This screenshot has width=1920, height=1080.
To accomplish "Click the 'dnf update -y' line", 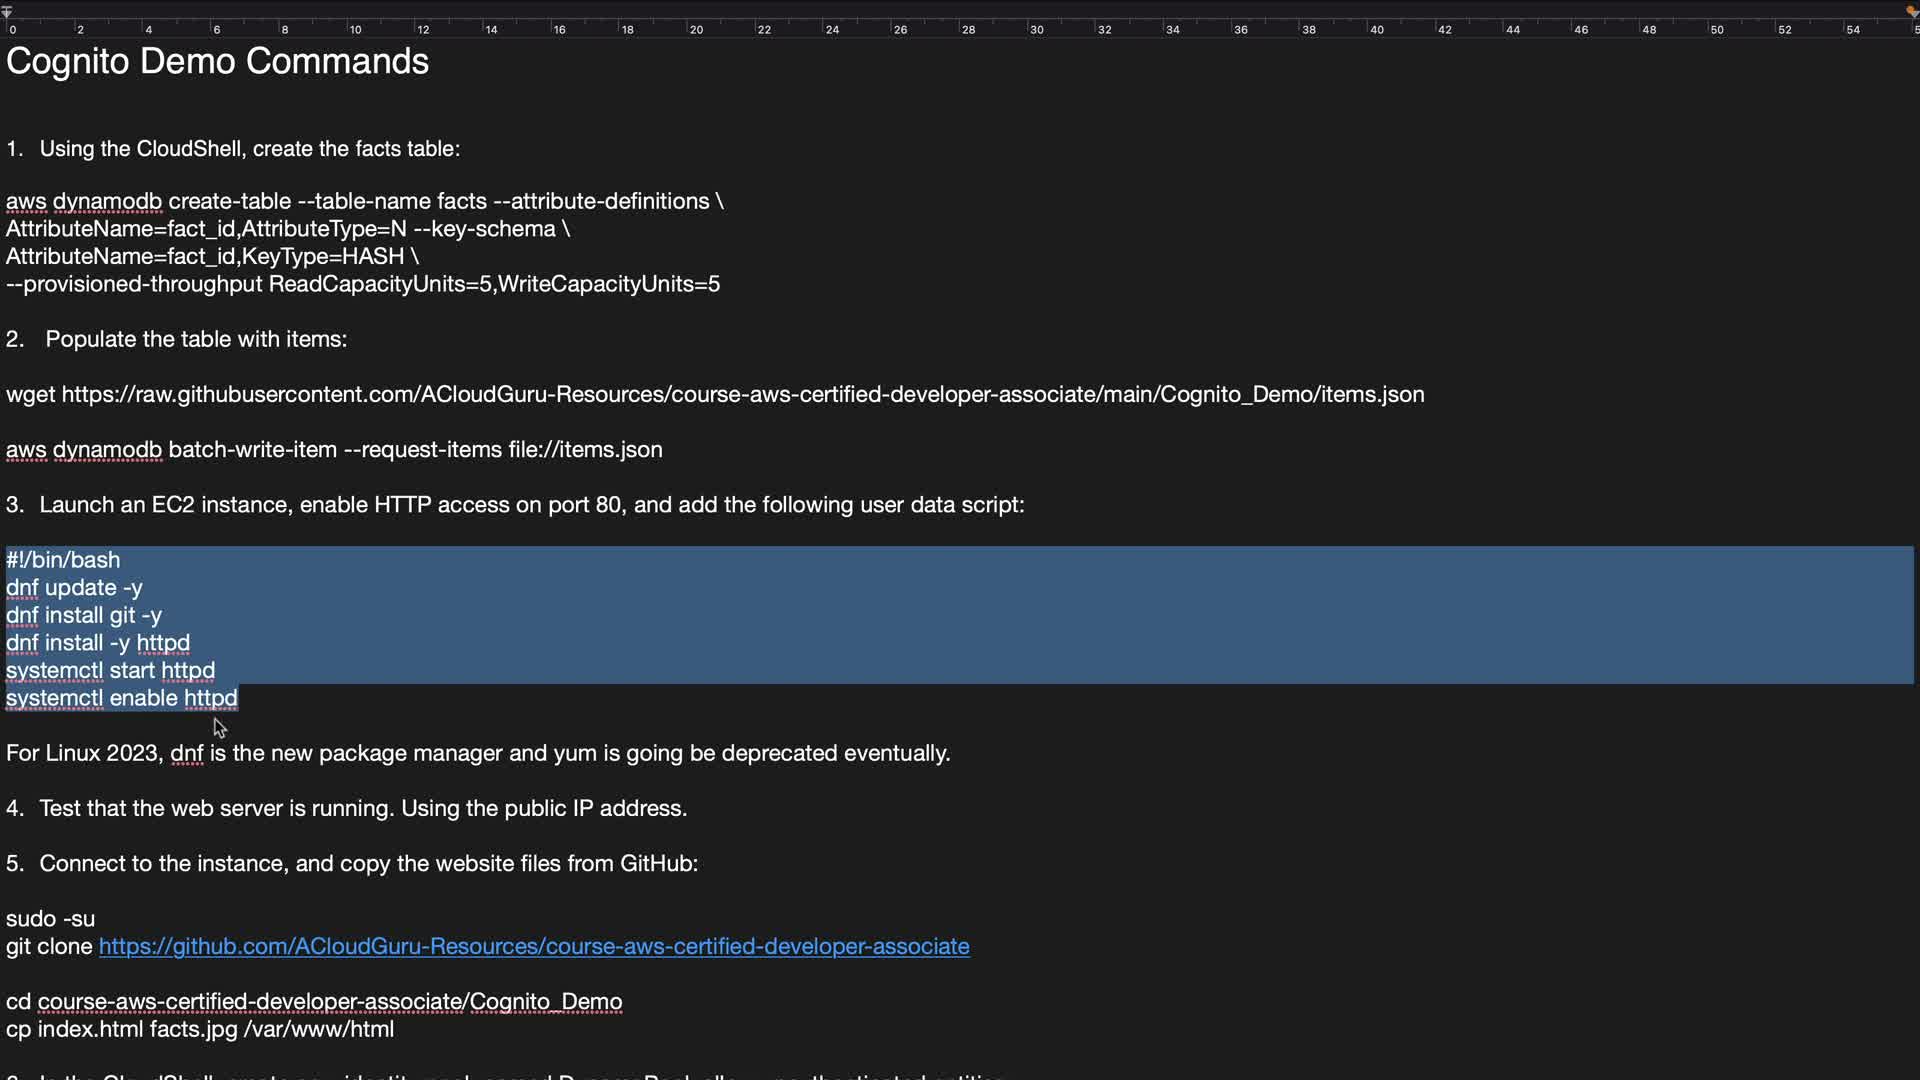I will tap(75, 588).
